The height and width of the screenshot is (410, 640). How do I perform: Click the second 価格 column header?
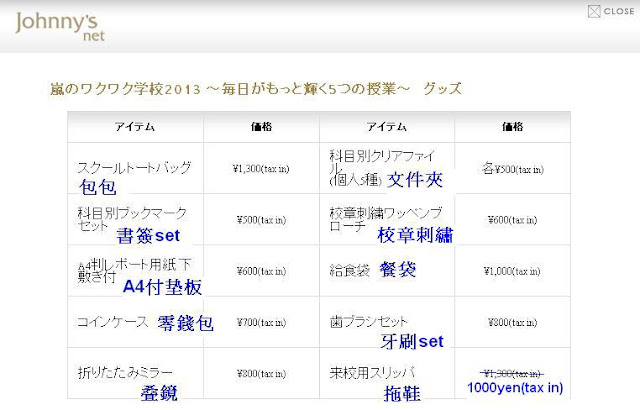(x=513, y=127)
